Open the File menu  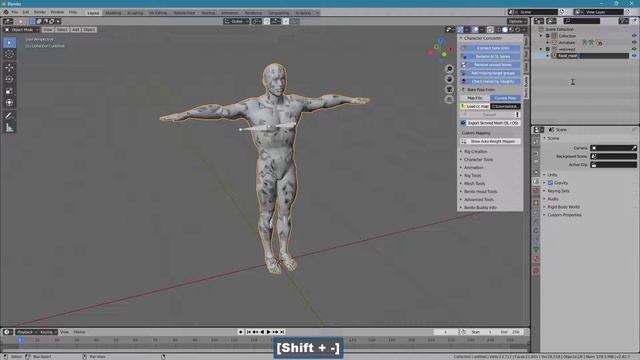[14, 12]
